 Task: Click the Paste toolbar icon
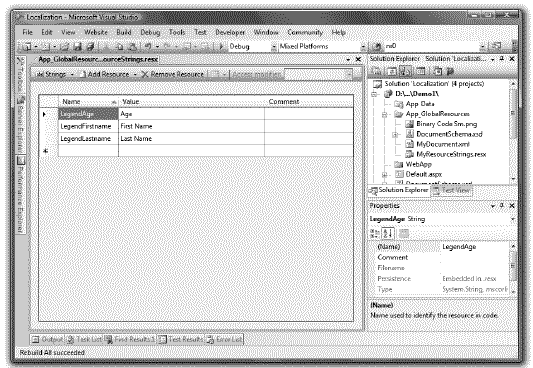coord(132,47)
